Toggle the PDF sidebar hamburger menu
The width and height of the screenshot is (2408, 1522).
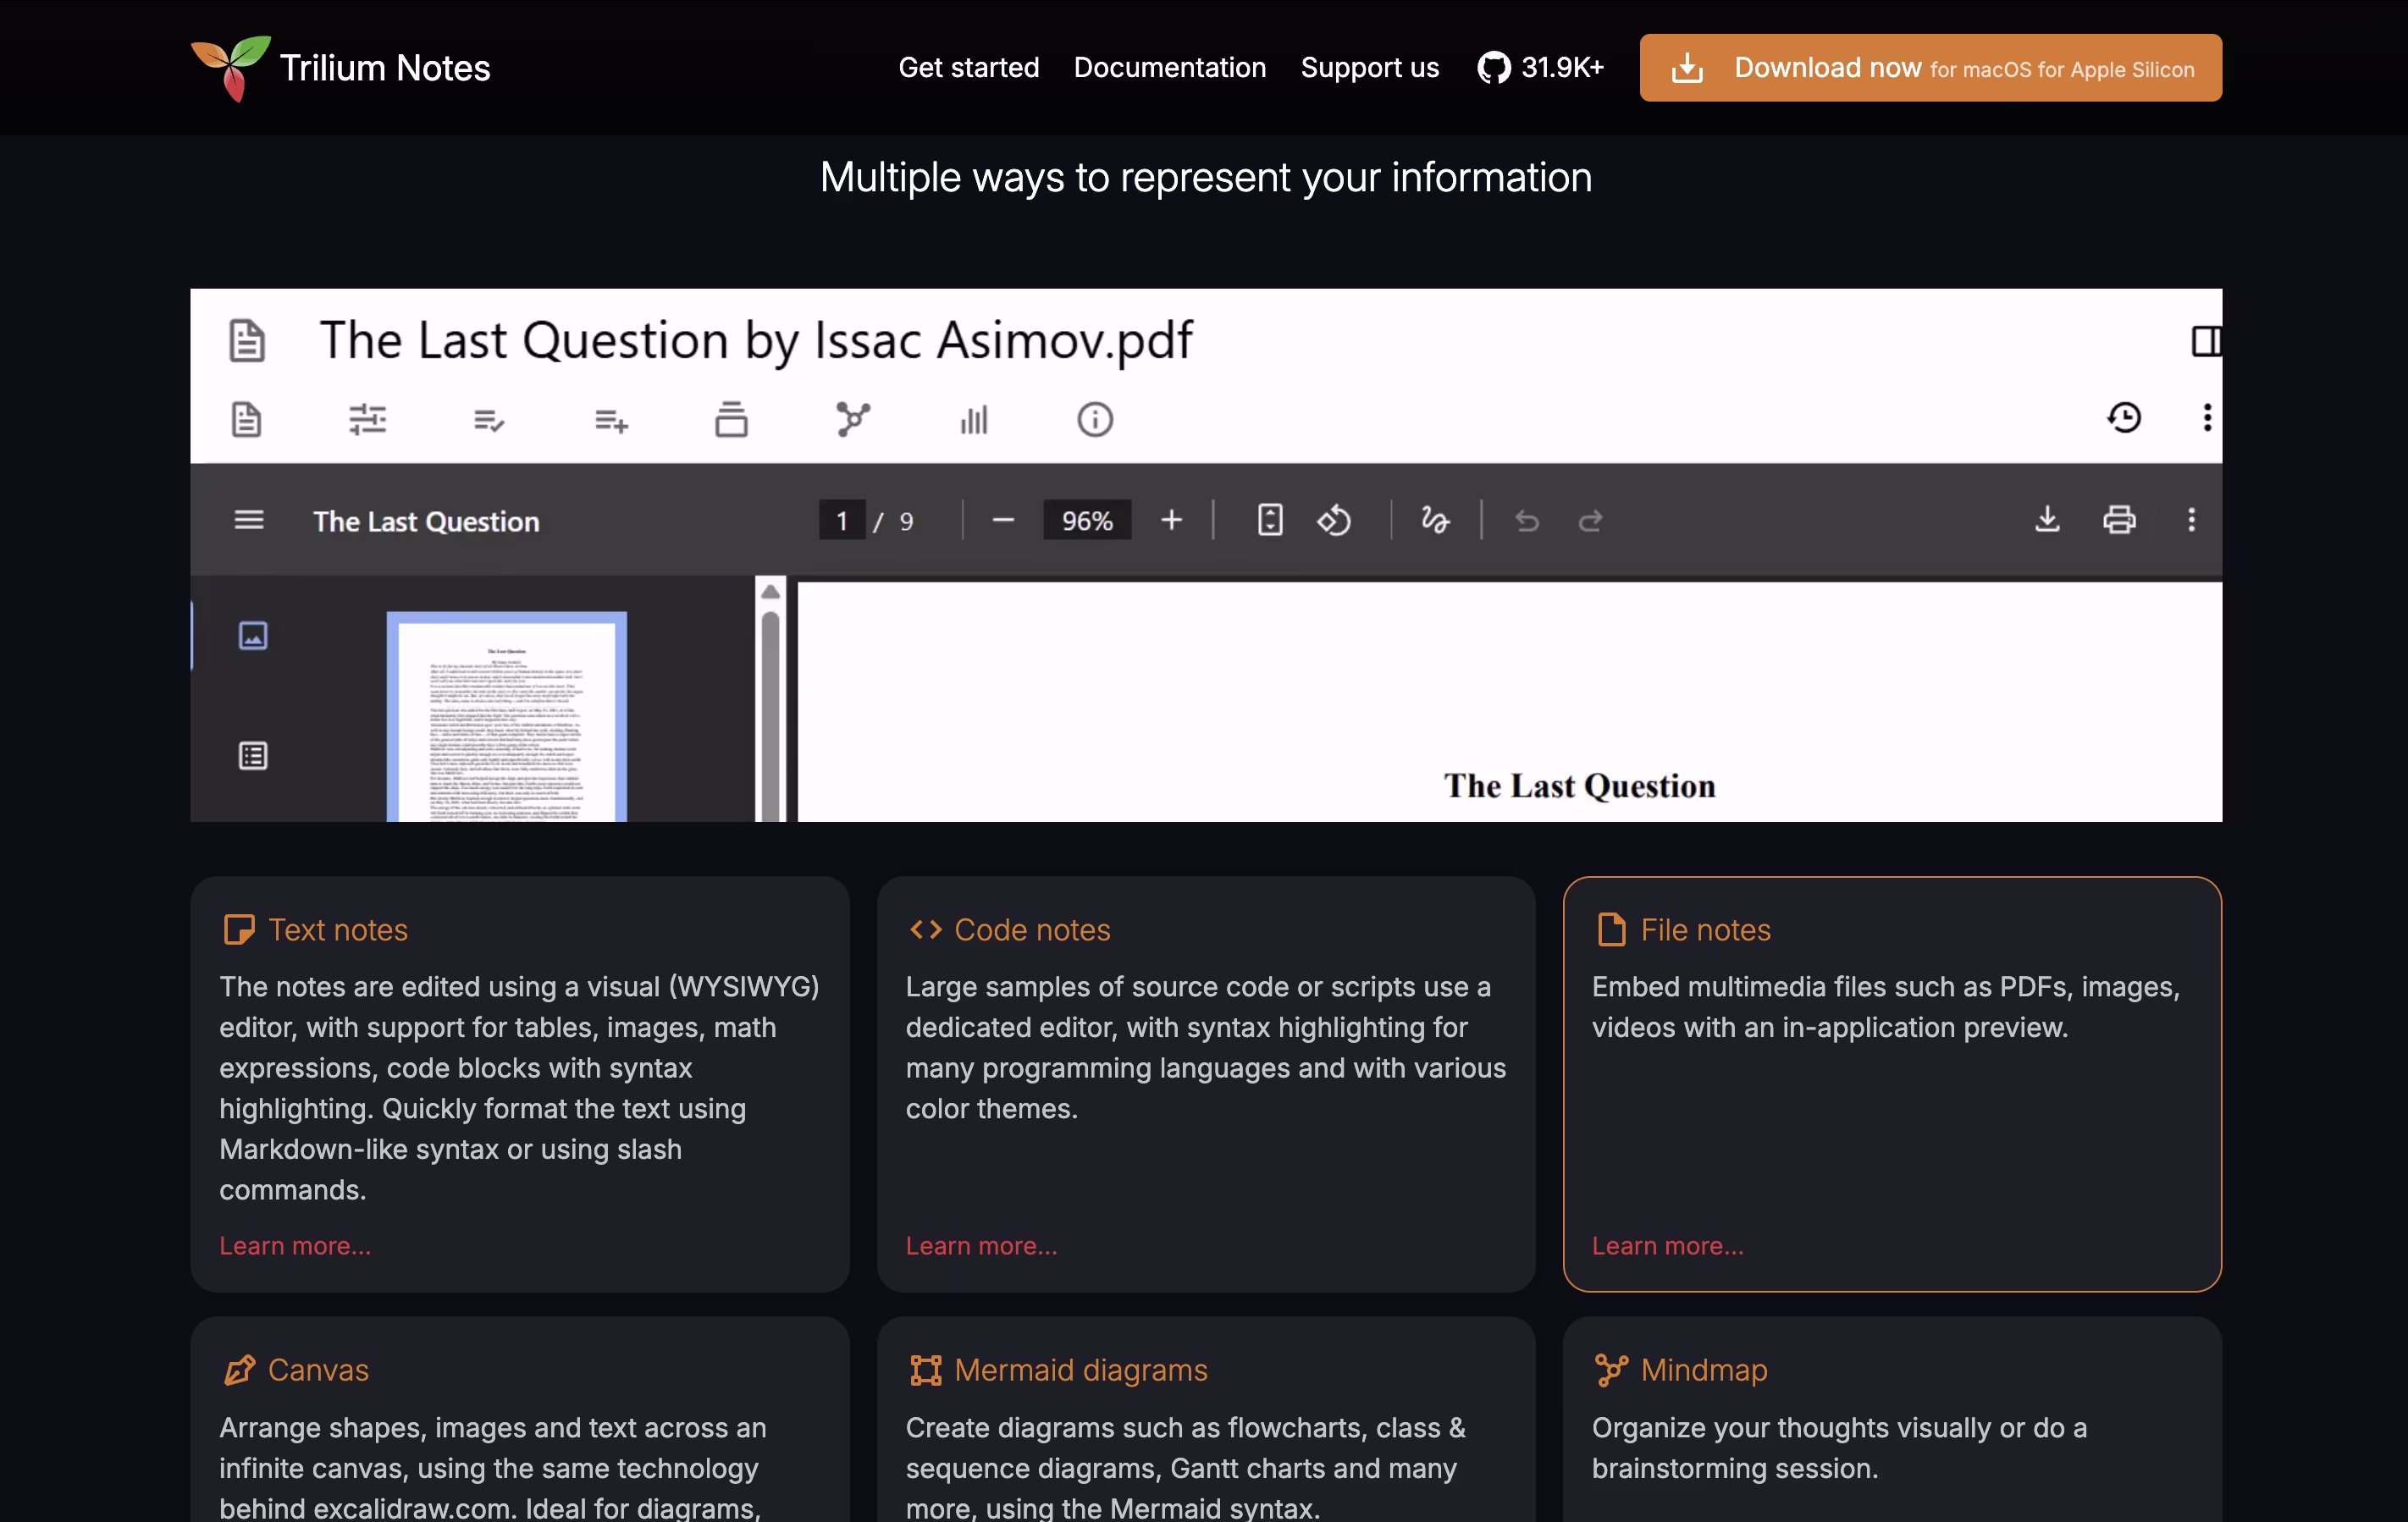pos(249,520)
